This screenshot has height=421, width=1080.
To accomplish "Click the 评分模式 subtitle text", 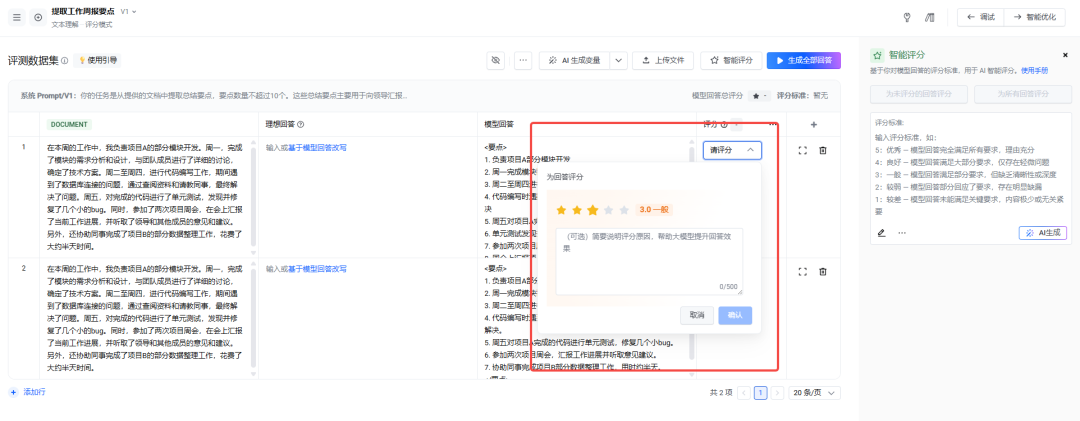I will (x=98, y=24).
